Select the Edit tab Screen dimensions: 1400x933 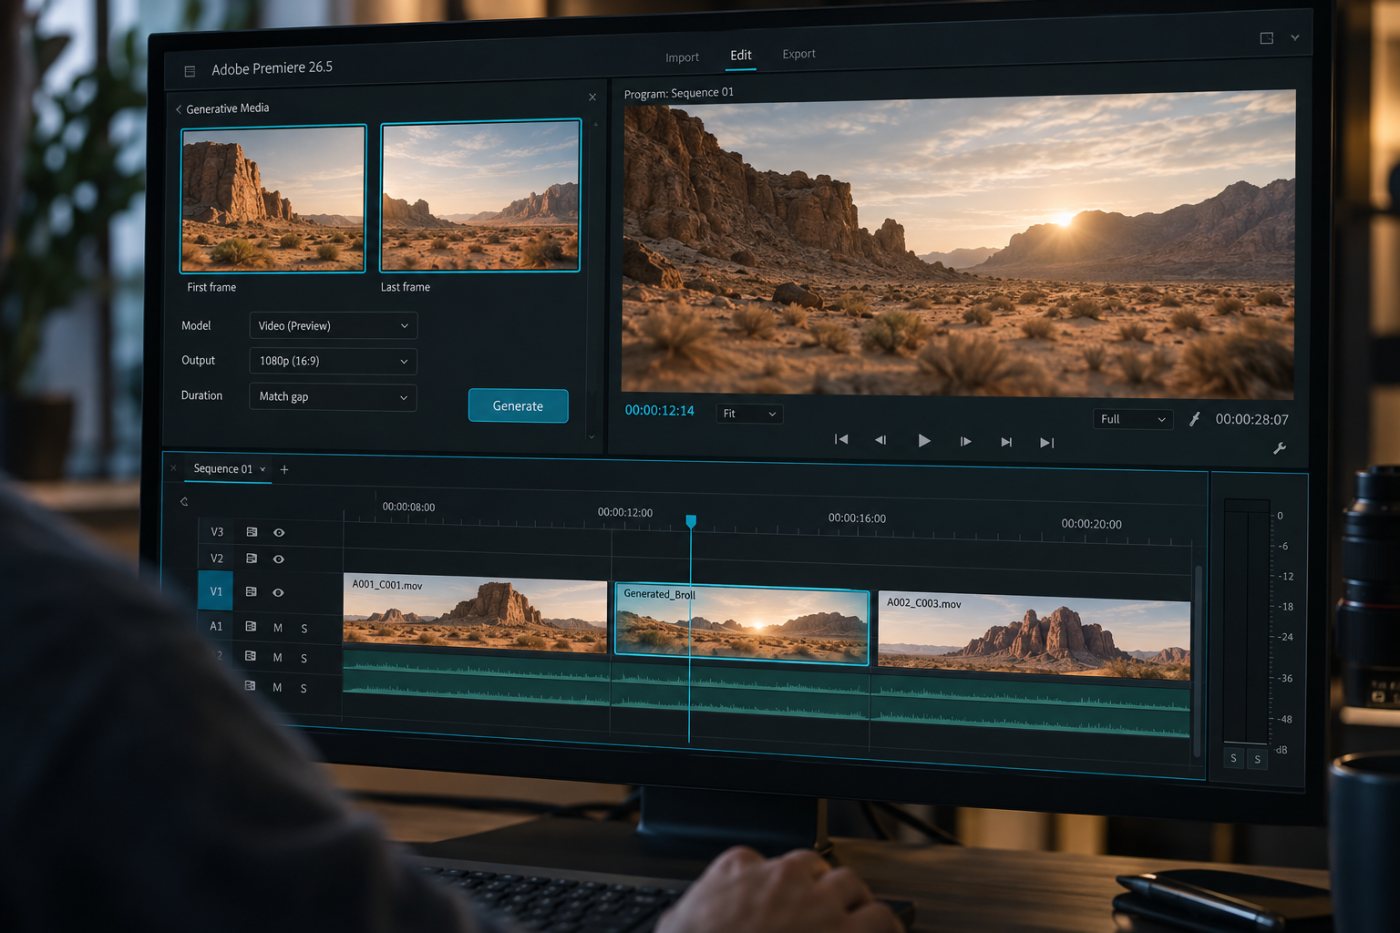click(x=740, y=55)
